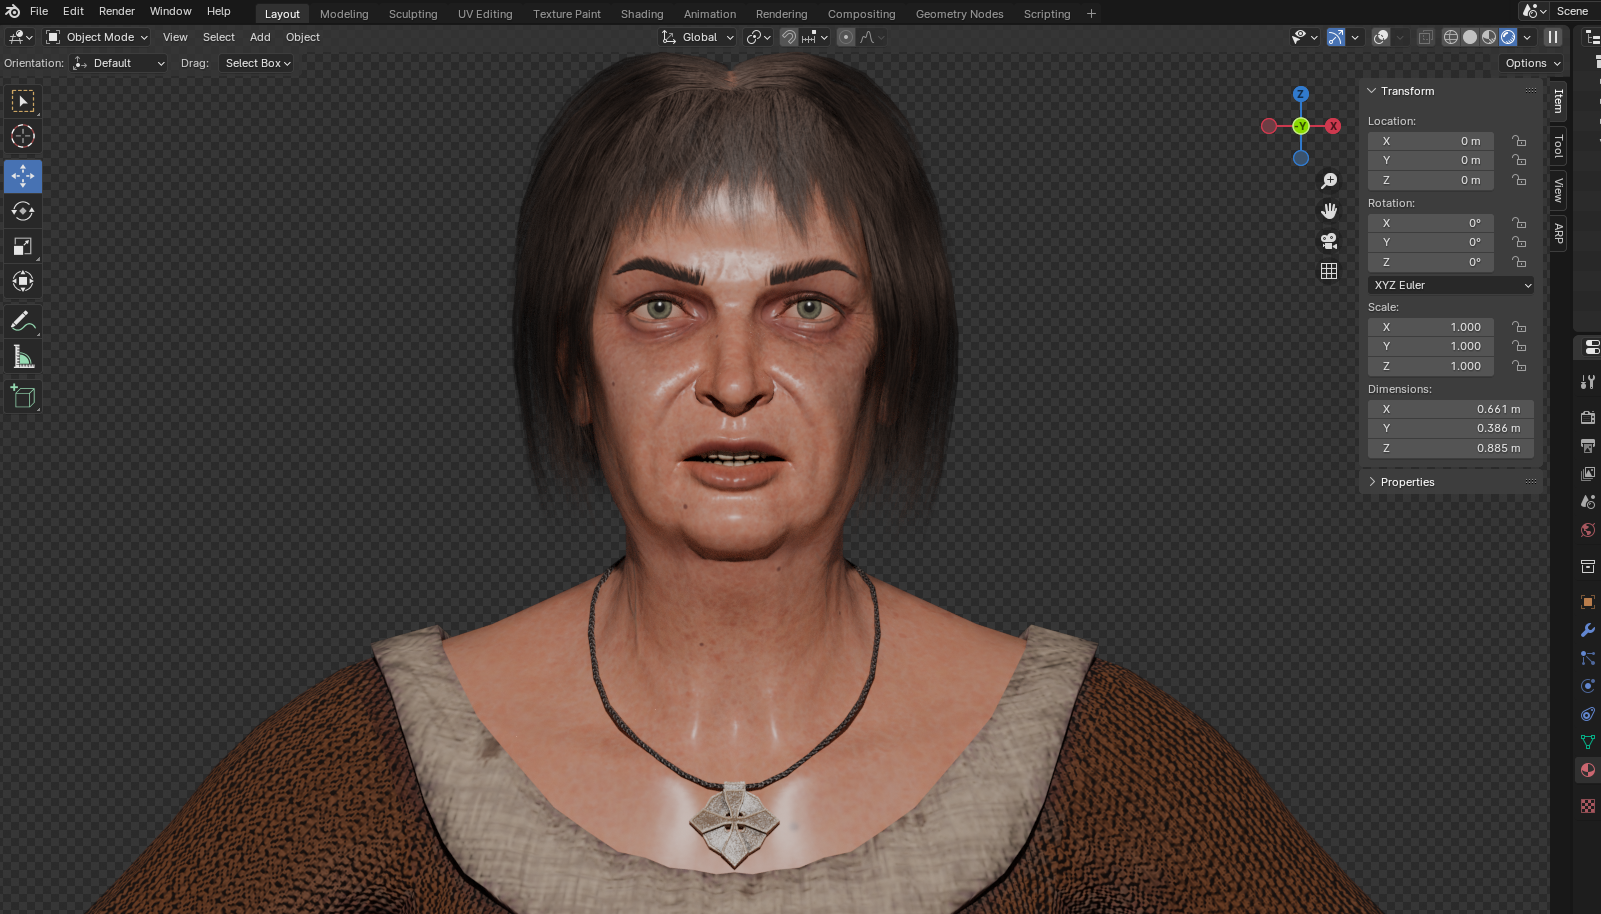The width and height of the screenshot is (1601, 914).
Task: Open the Add menu in viewport header
Action: tap(260, 37)
